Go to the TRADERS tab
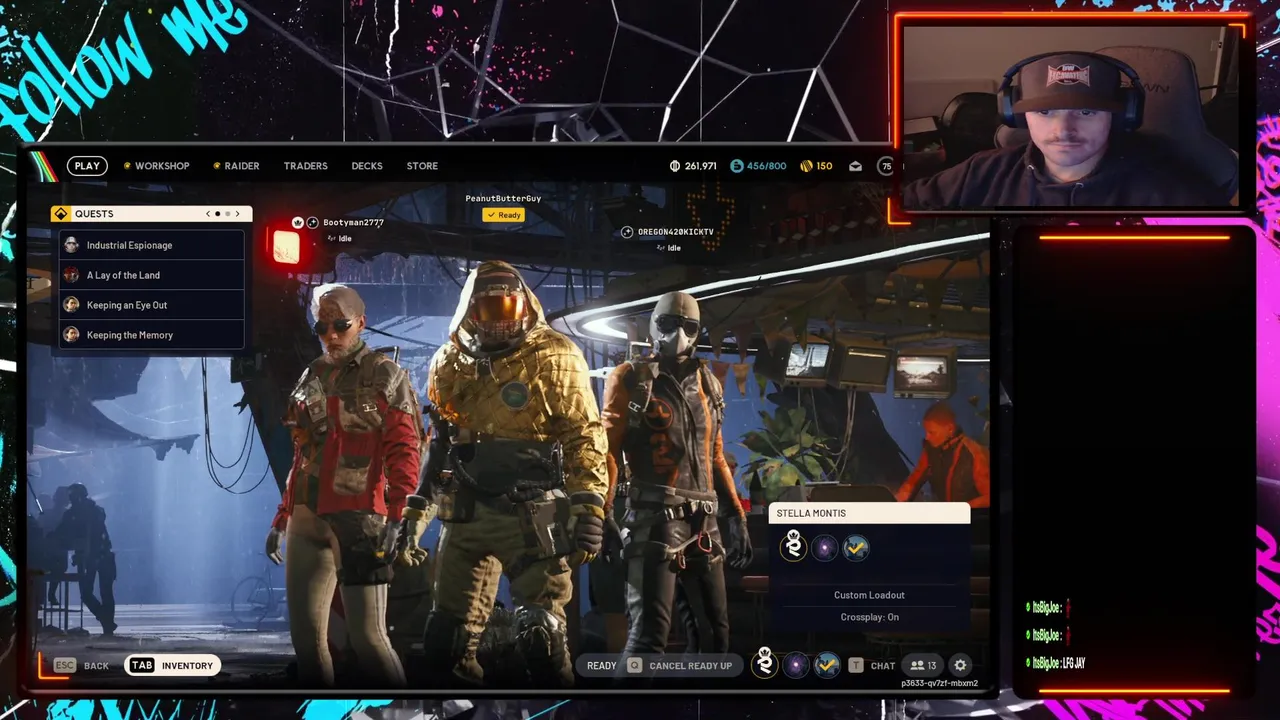The width and height of the screenshot is (1280, 720). 305,166
